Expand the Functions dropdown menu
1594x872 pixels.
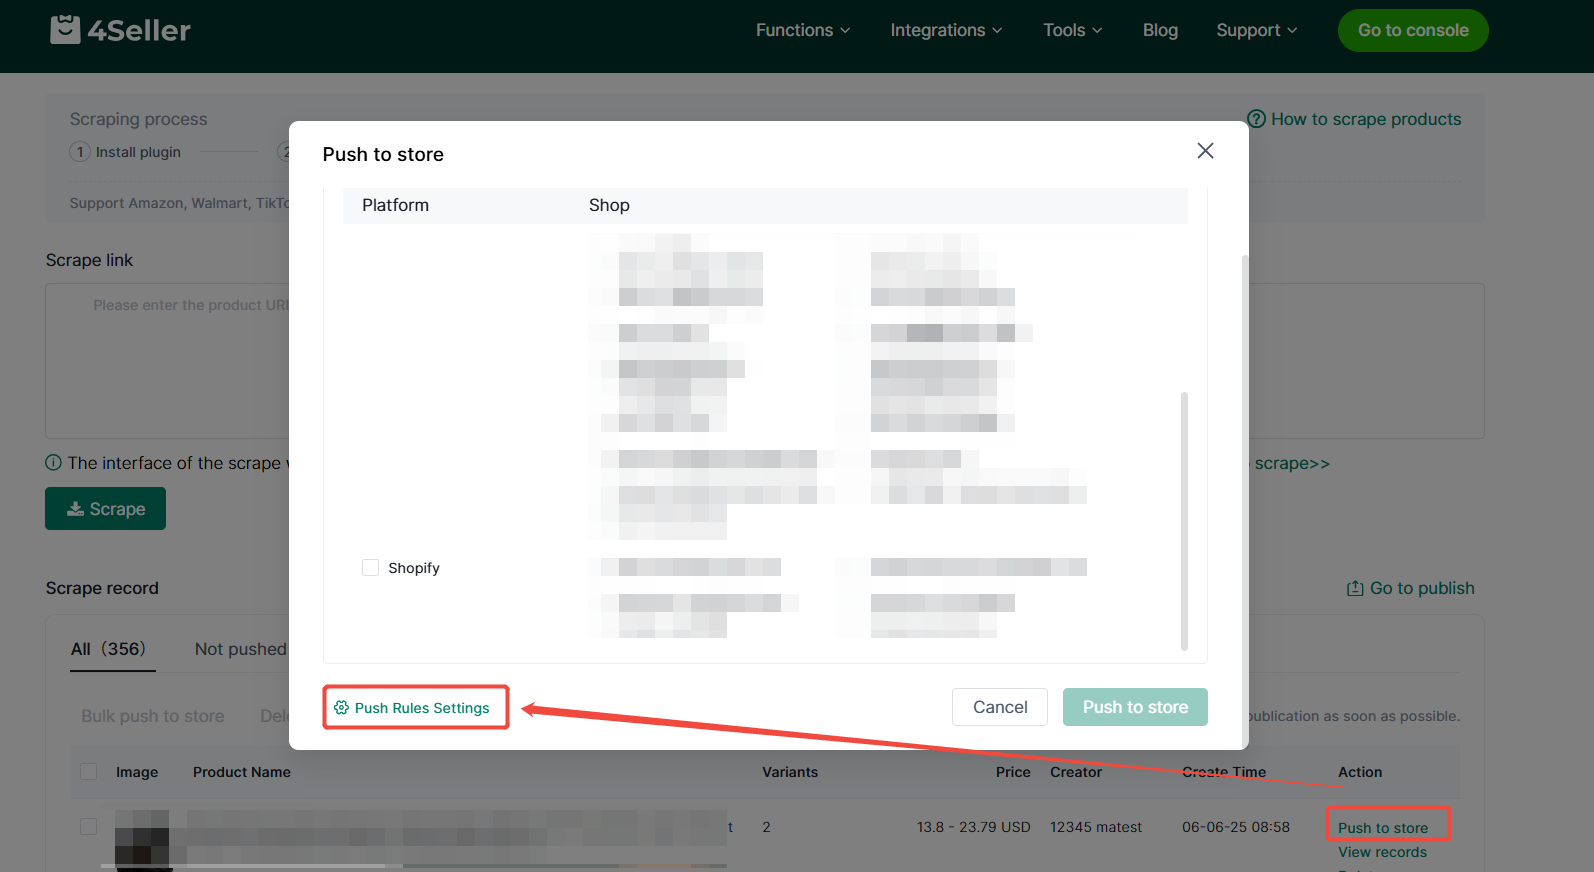tap(803, 30)
